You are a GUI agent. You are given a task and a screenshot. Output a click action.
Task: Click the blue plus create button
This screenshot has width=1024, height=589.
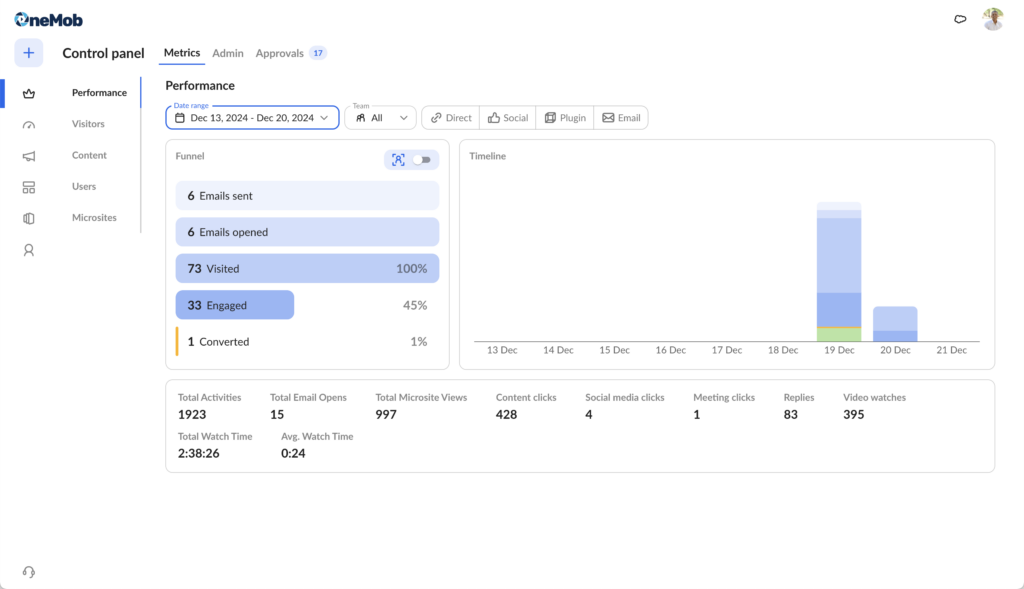28,53
